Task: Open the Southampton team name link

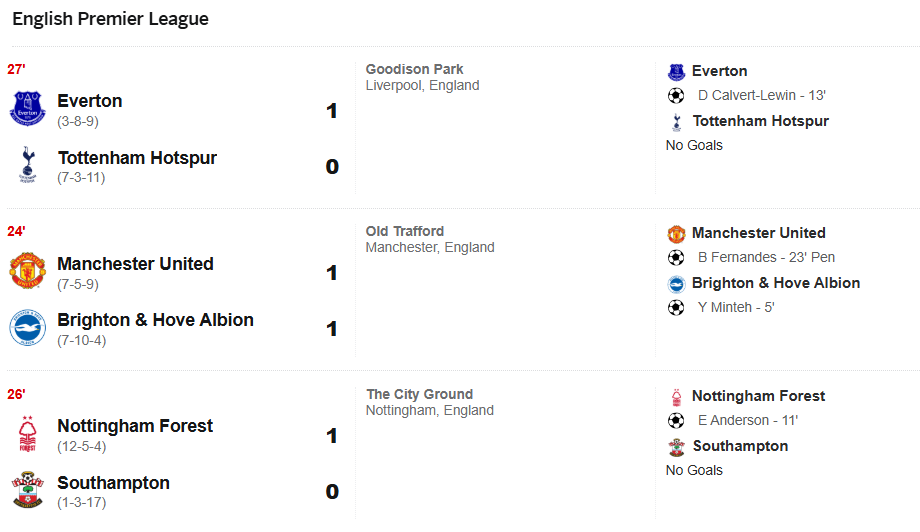Action: coord(113,483)
